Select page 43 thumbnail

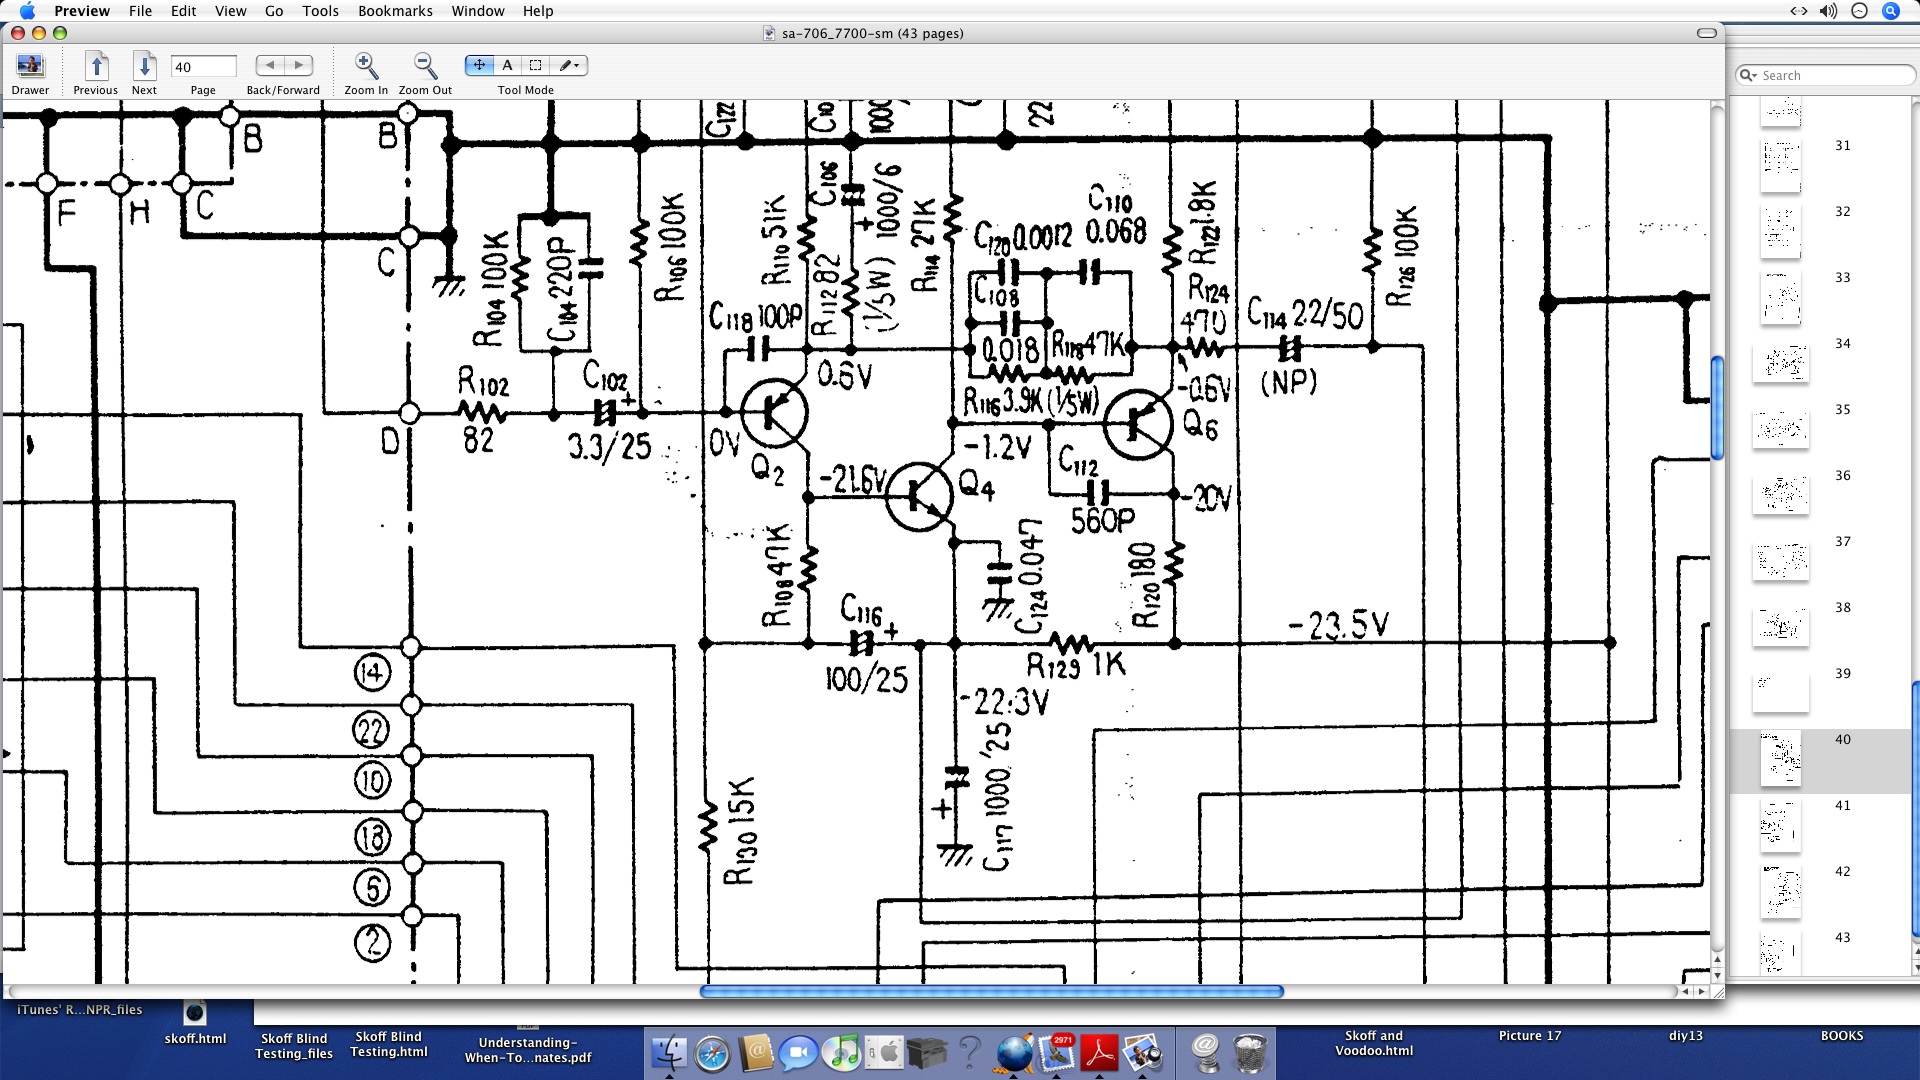pyautogui.click(x=1780, y=952)
